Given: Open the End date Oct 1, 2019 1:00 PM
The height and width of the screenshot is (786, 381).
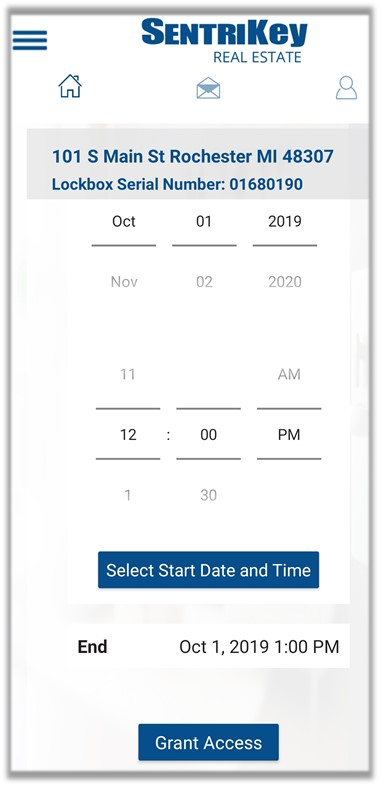Looking at the screenshot, I should [x=209, y=646].
